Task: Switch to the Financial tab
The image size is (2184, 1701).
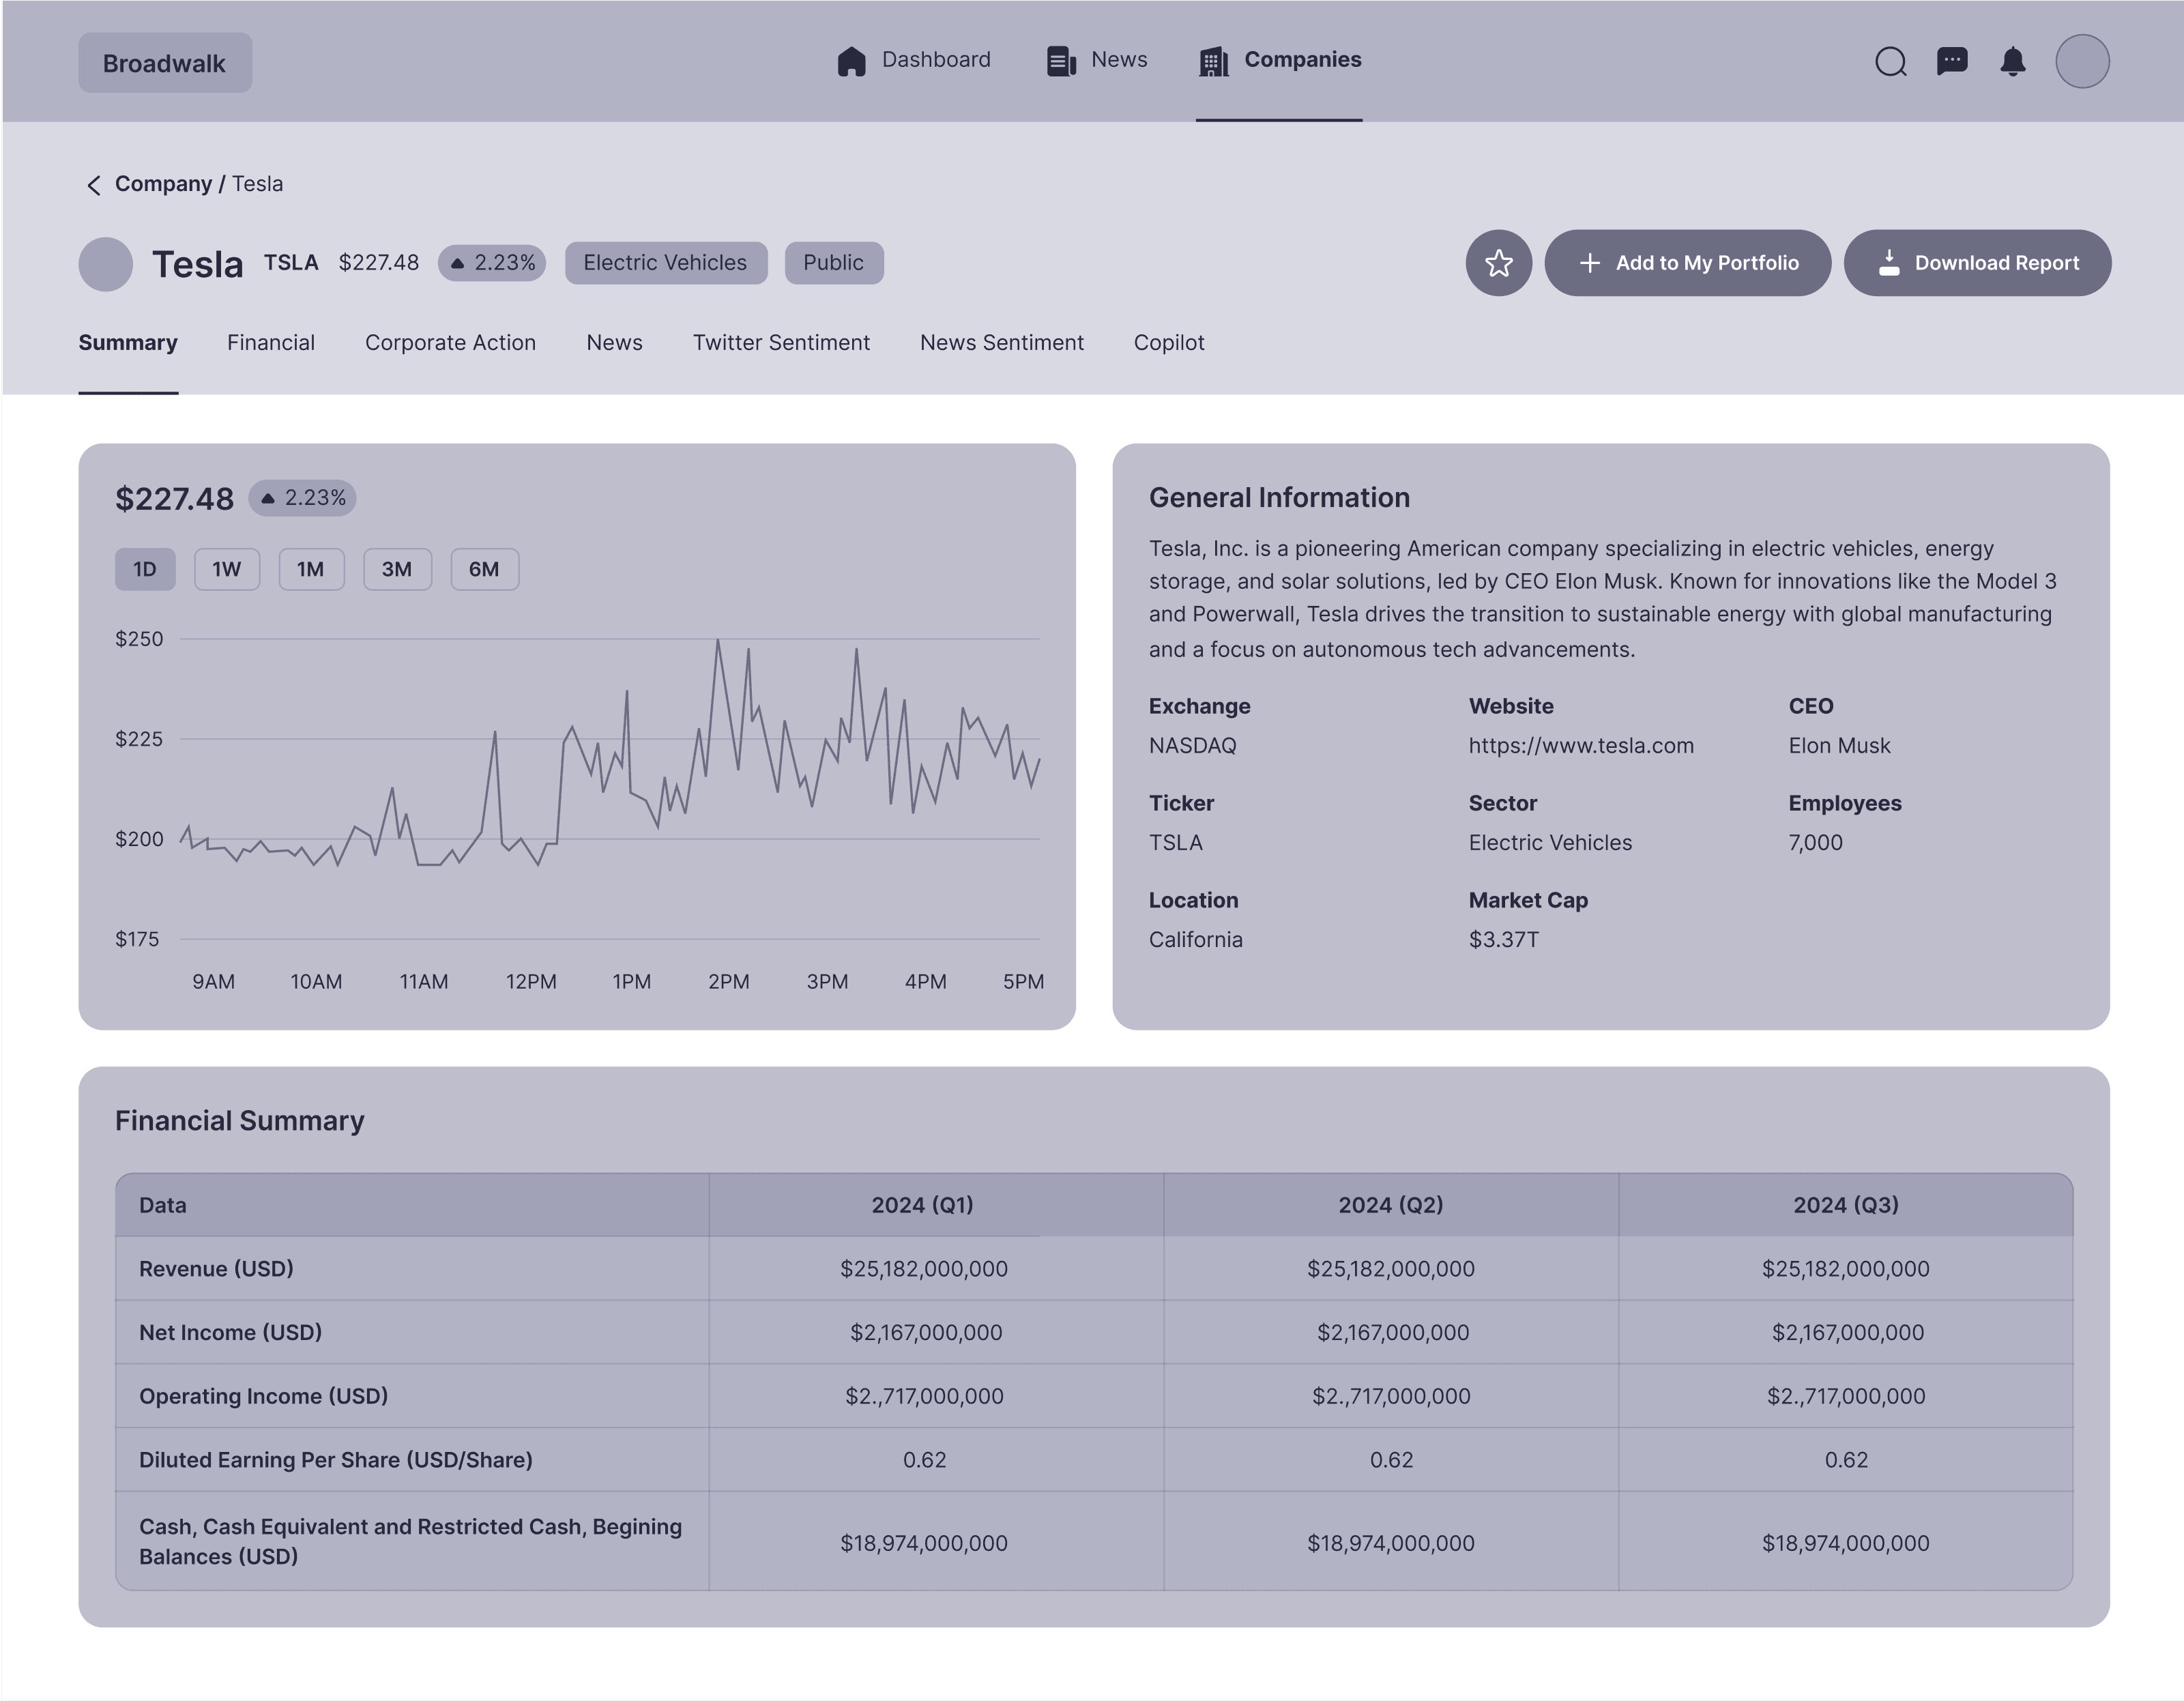Action: click(271, 343)
